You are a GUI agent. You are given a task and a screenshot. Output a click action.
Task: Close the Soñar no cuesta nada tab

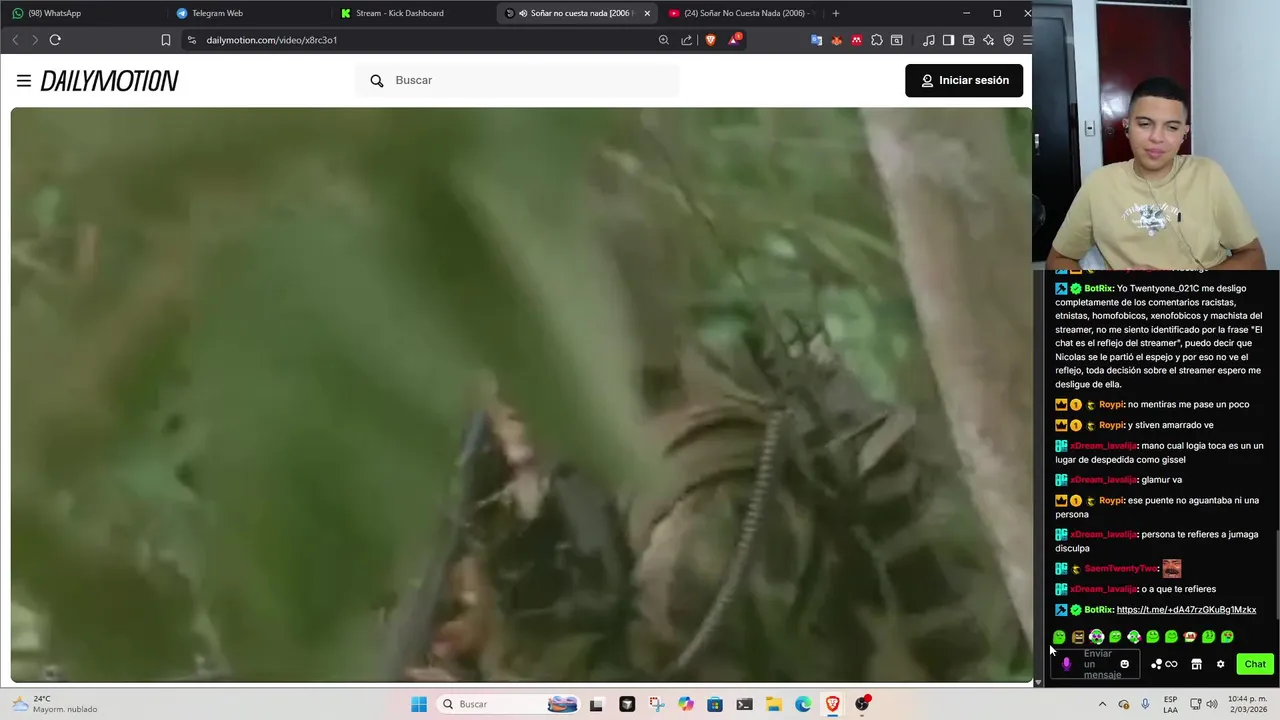[x=647, y=13]
